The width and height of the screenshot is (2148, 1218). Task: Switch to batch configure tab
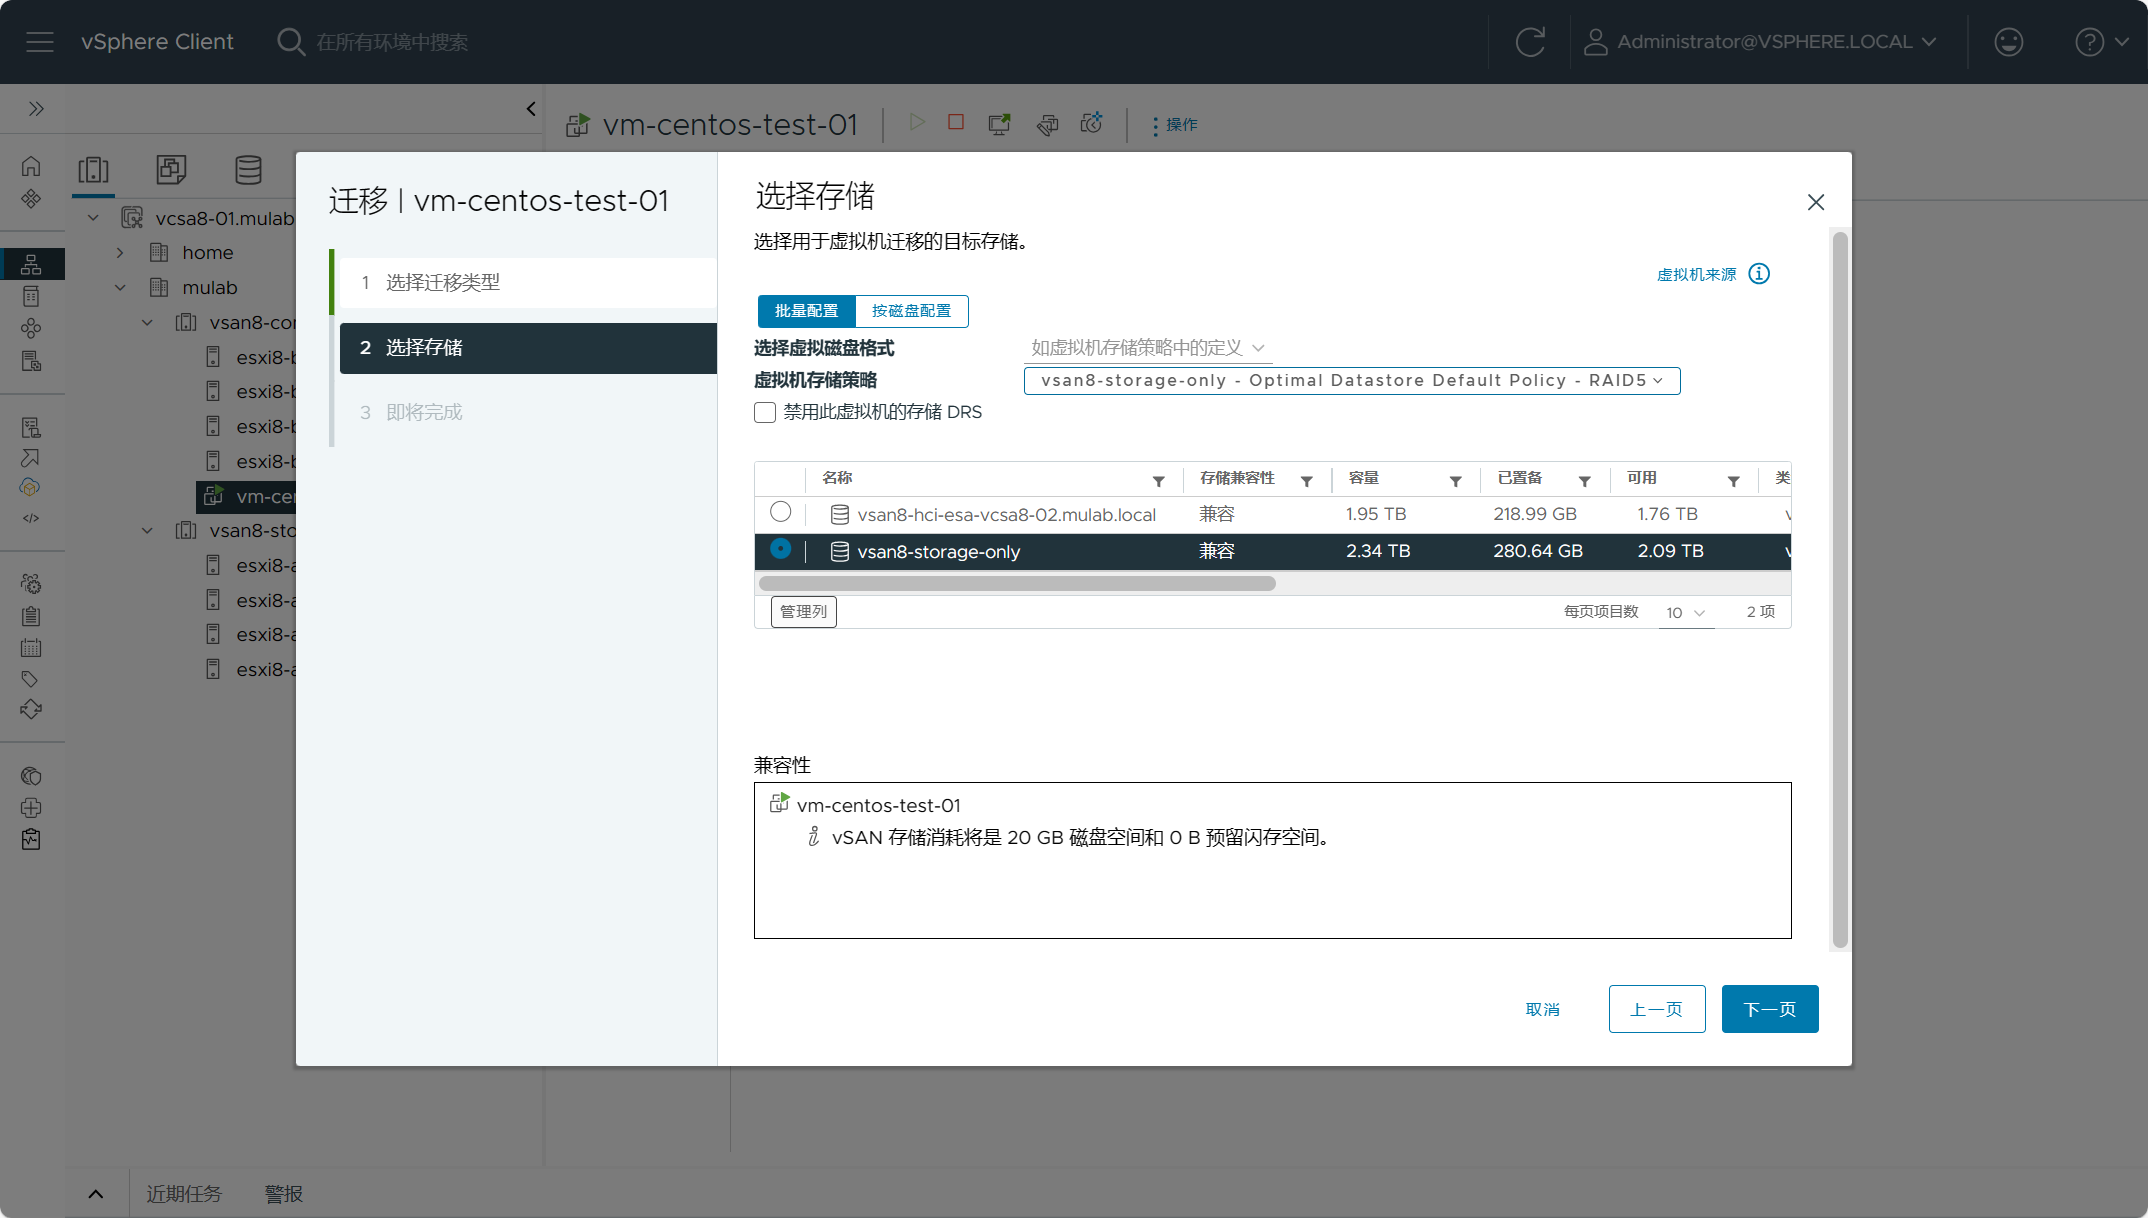[x=806, y=311]
